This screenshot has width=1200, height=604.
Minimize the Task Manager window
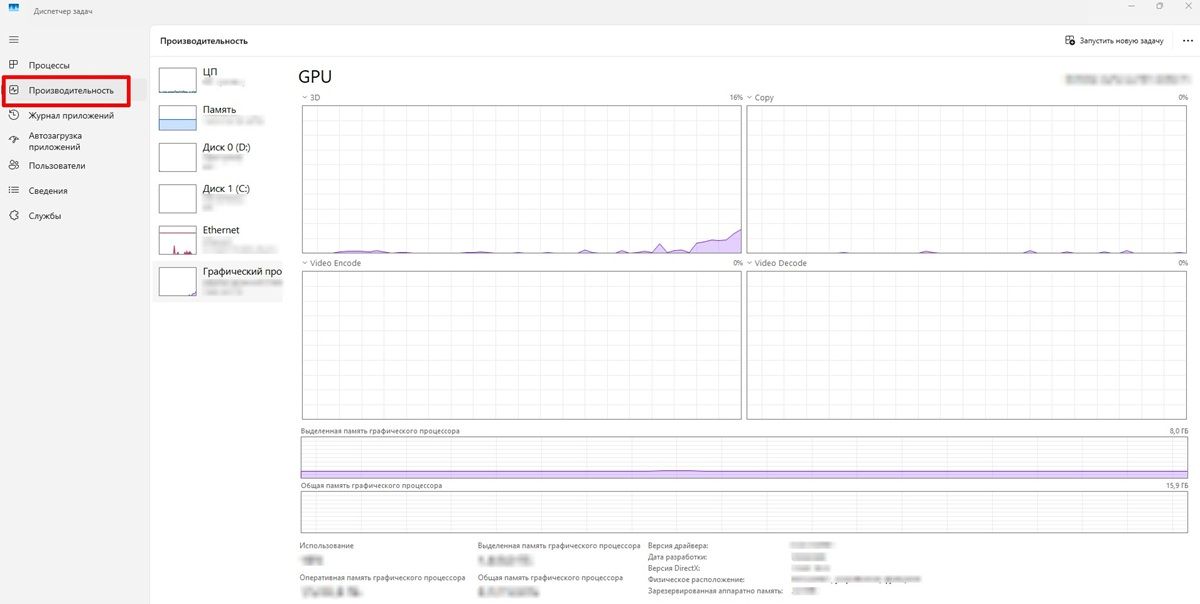tap(1130, 6)
